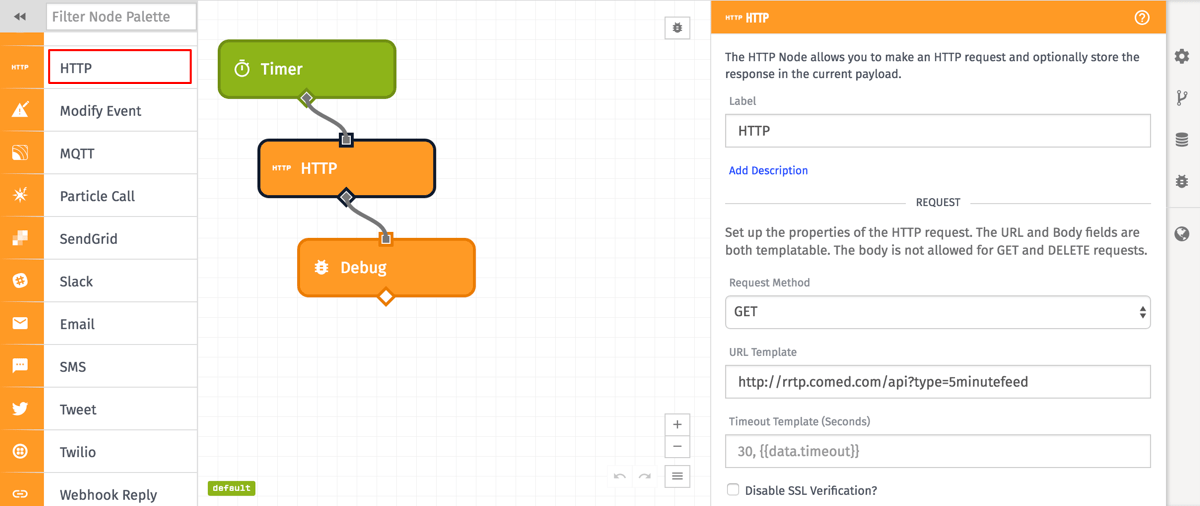Redo the last canvas change

[x=645, y=476]
